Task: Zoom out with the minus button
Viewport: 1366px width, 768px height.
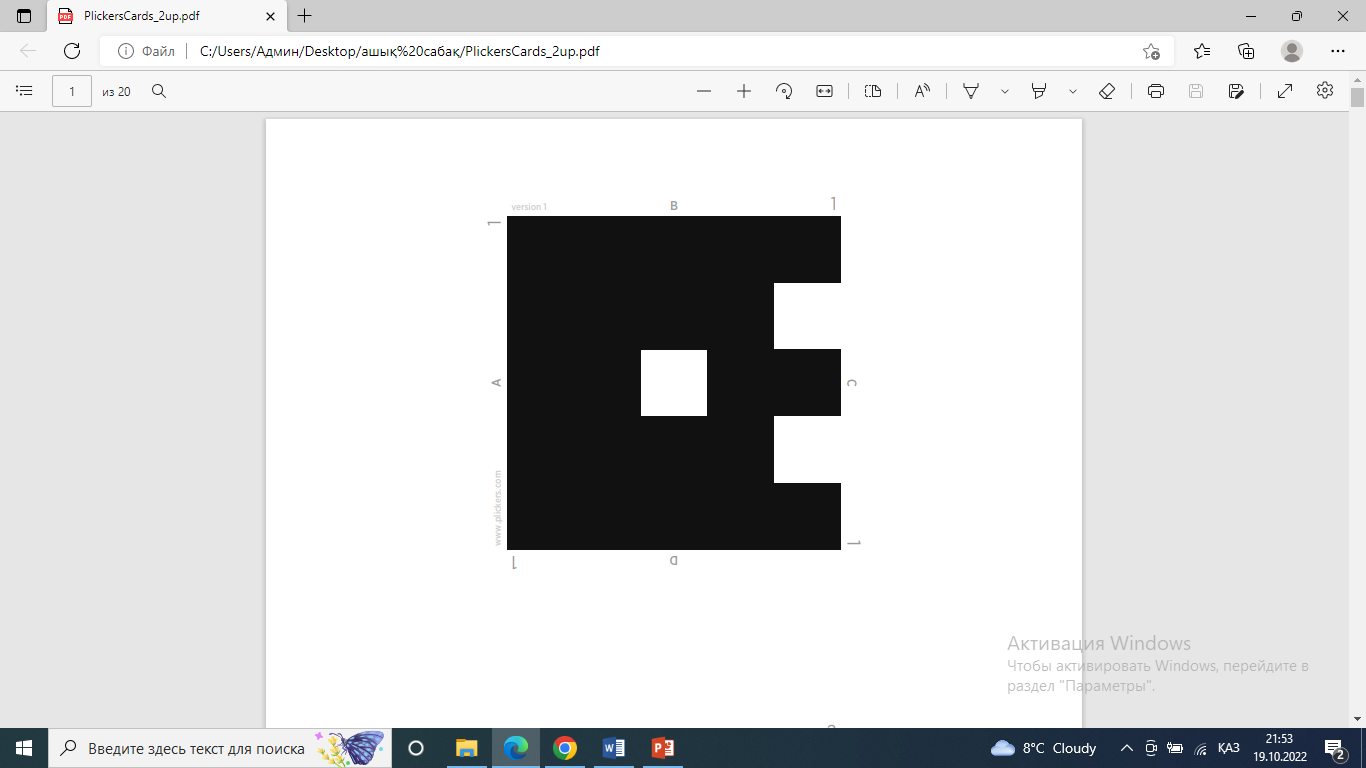Action: click(x=704, y=91)
